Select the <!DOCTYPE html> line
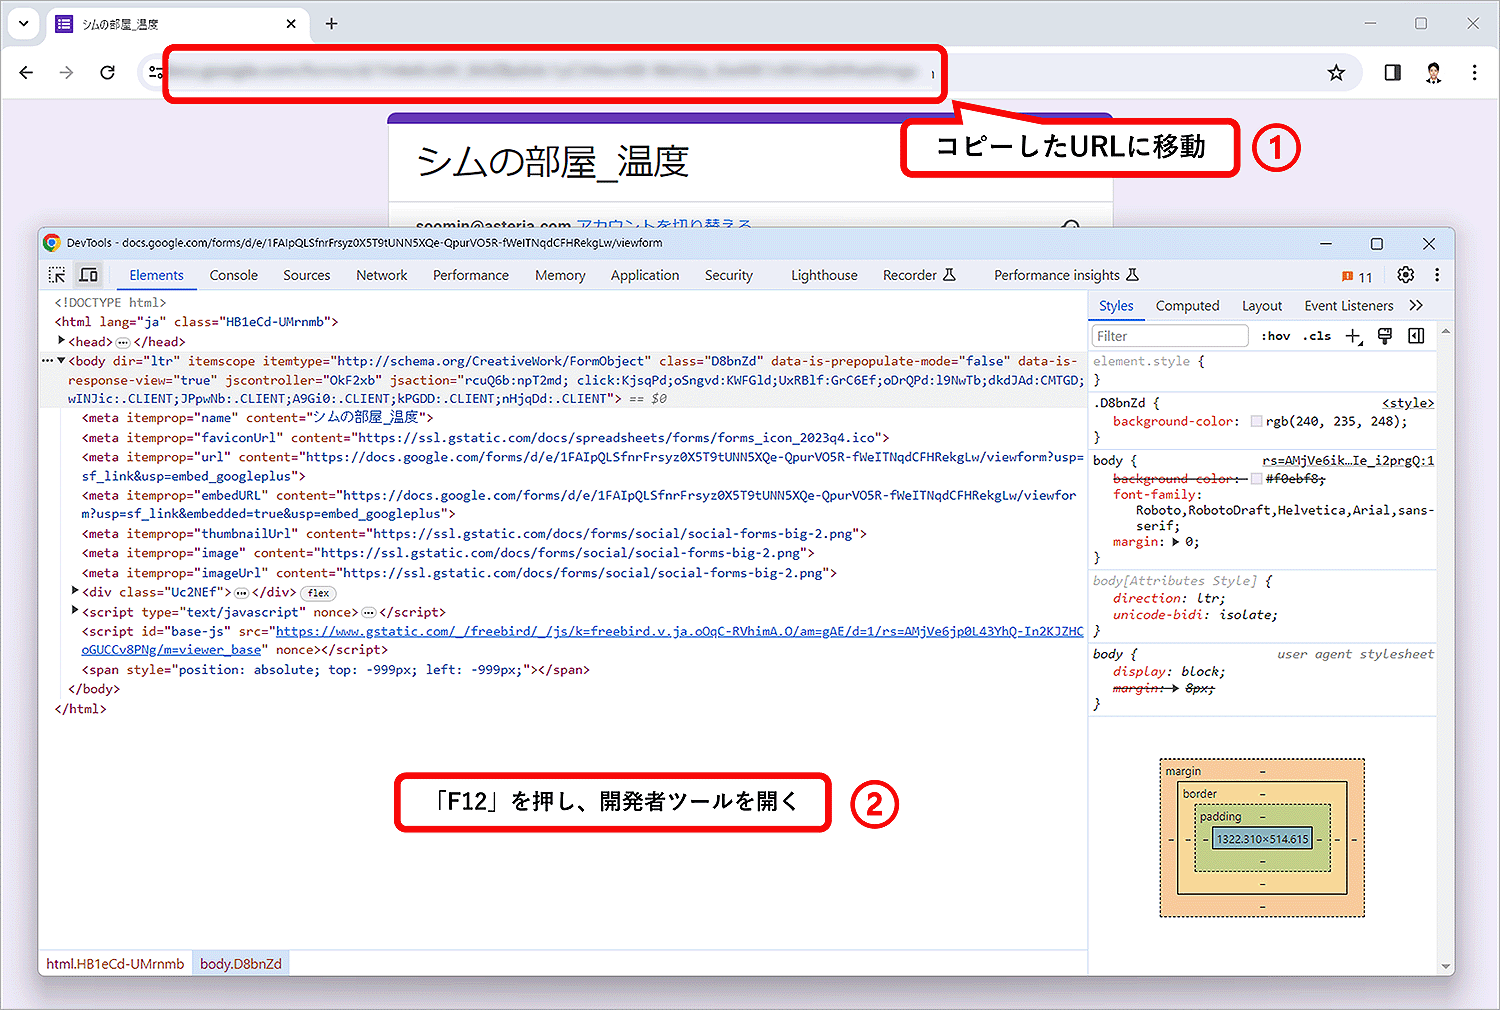This screenshot has height=1010, width=1500. pos(110,303)
